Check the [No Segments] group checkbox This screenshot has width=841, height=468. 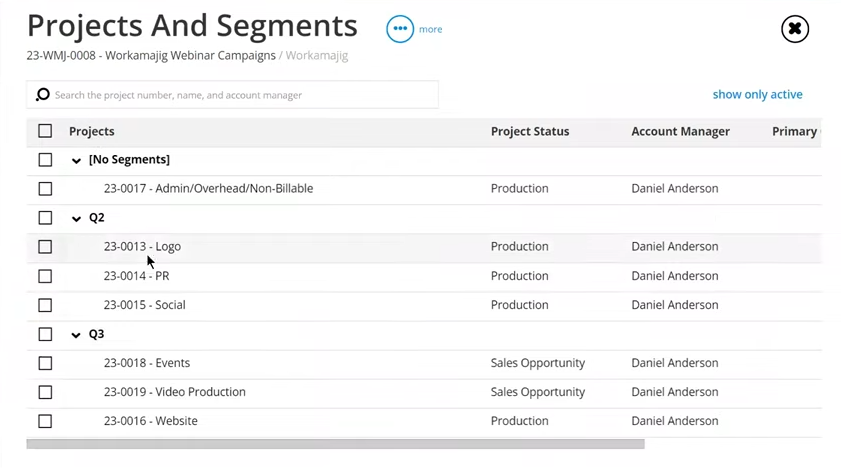[45, 160]
